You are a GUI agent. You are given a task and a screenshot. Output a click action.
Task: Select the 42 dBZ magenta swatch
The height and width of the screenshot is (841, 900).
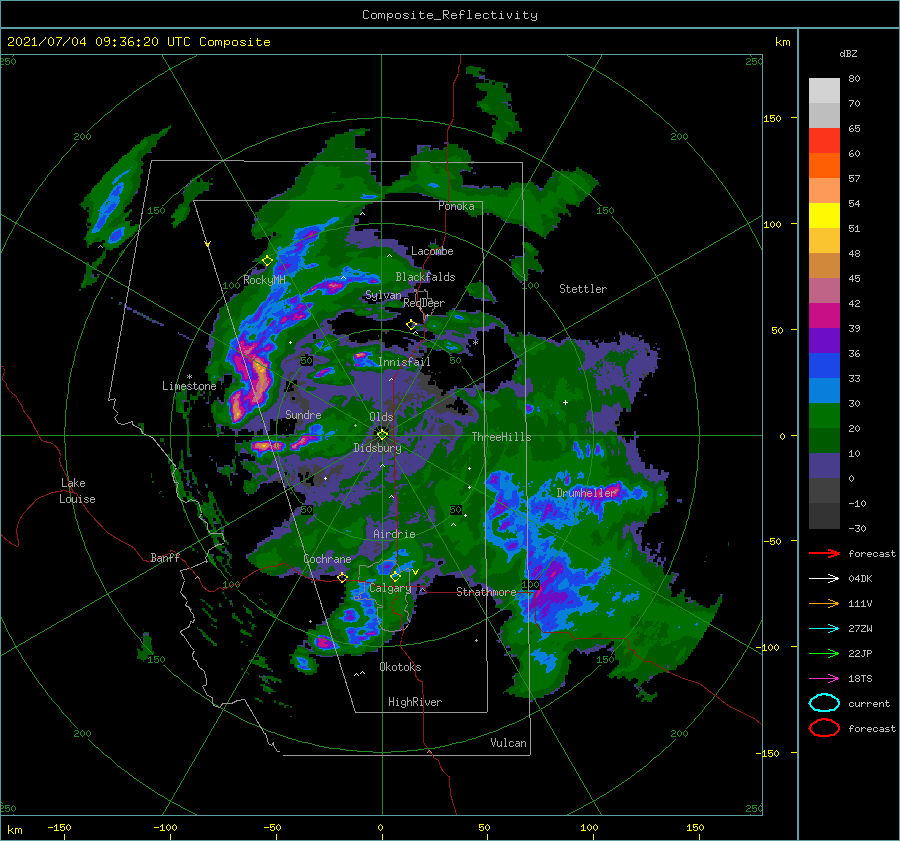coord(824,315)
